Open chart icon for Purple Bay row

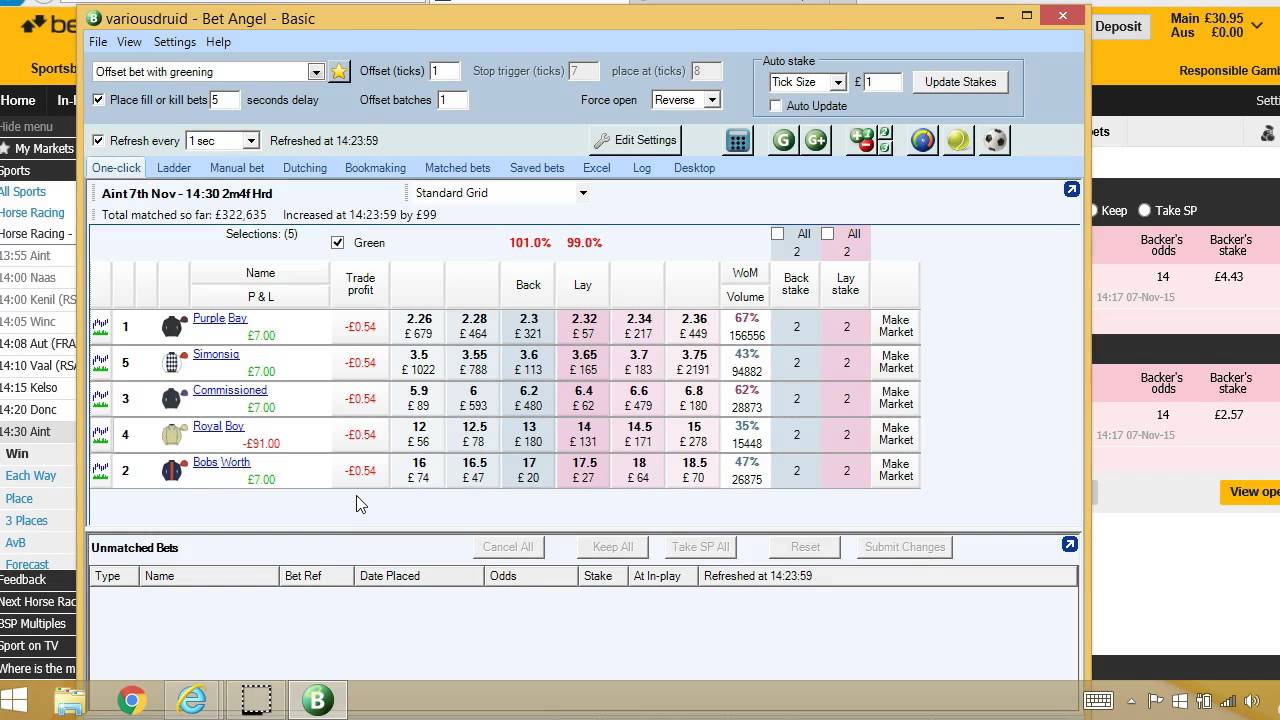[100, 326]
